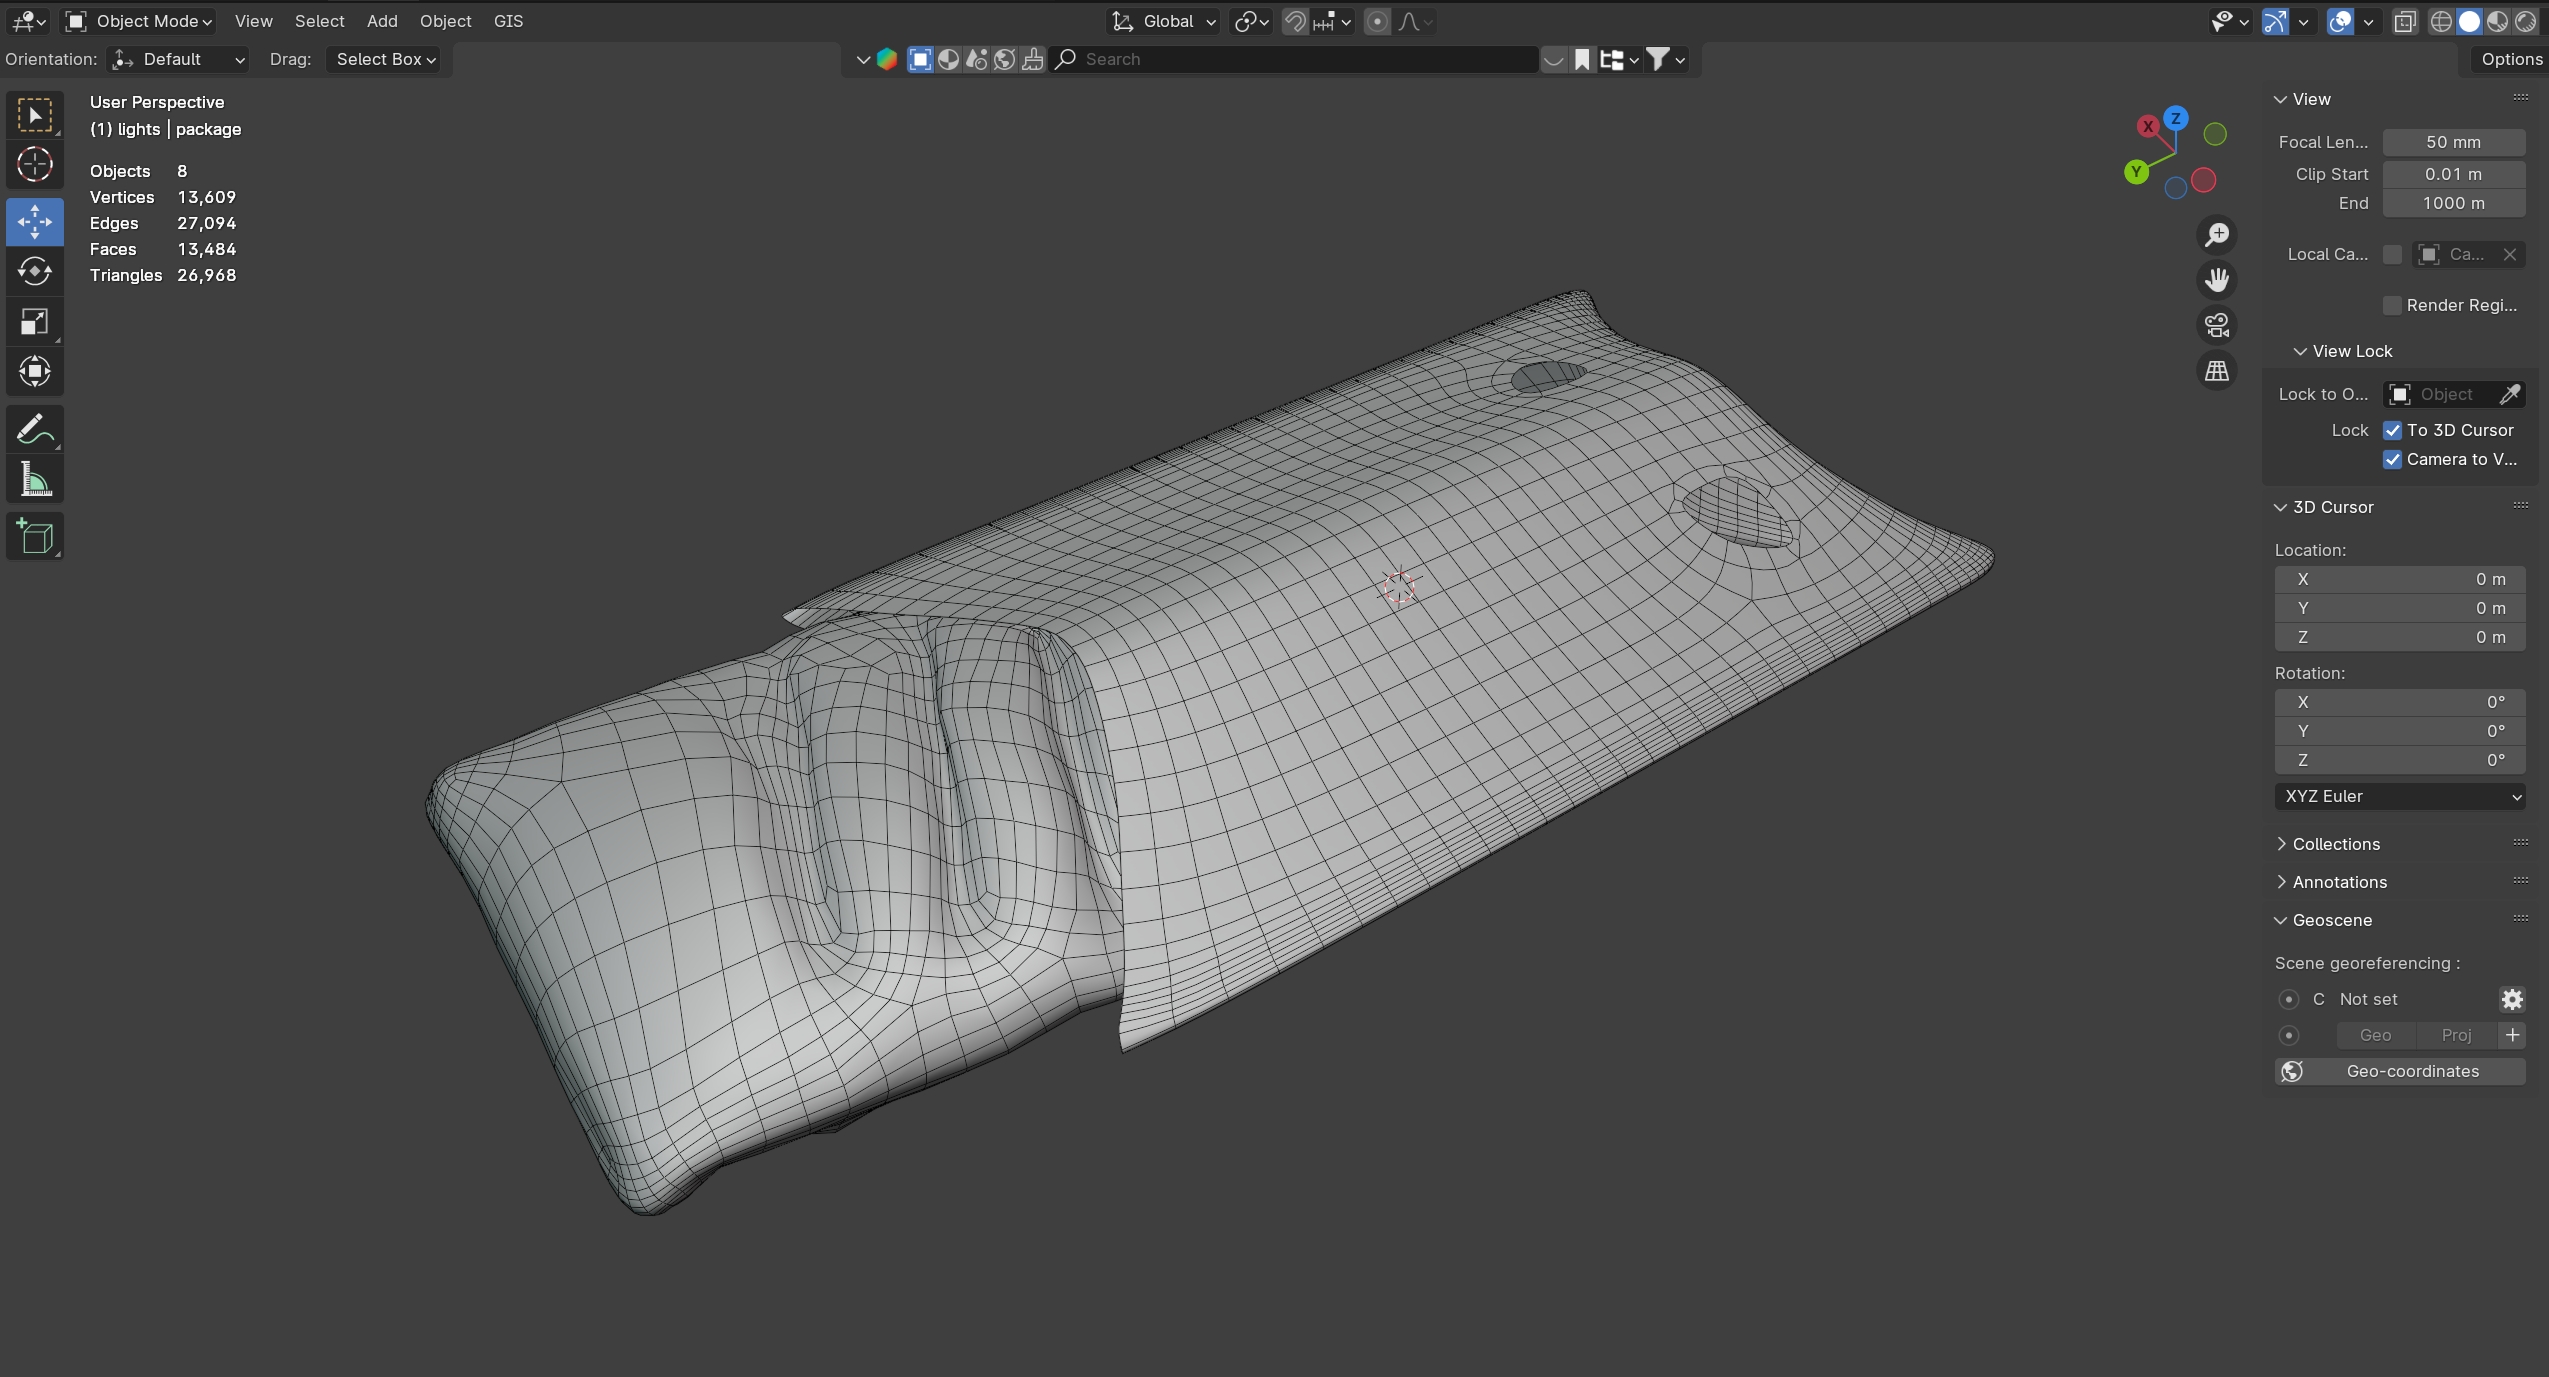
Task: Click the Focal Length 50 mm field
Action: point(2453,142)
